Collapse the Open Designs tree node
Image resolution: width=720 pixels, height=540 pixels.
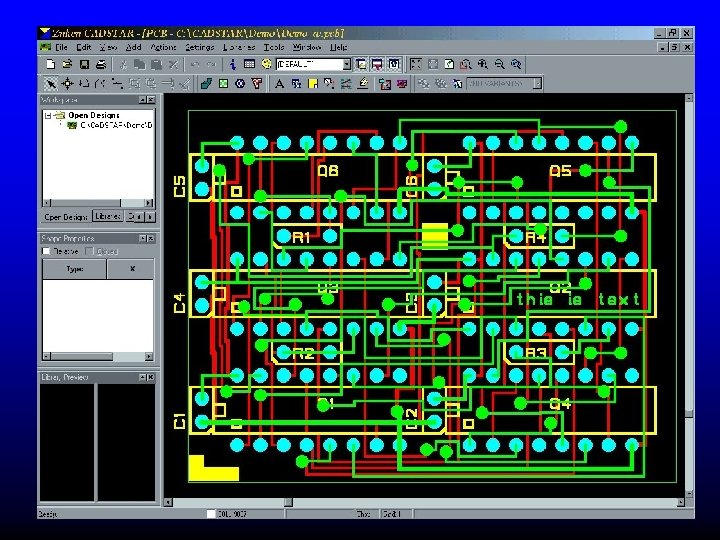tap(48, 116)
